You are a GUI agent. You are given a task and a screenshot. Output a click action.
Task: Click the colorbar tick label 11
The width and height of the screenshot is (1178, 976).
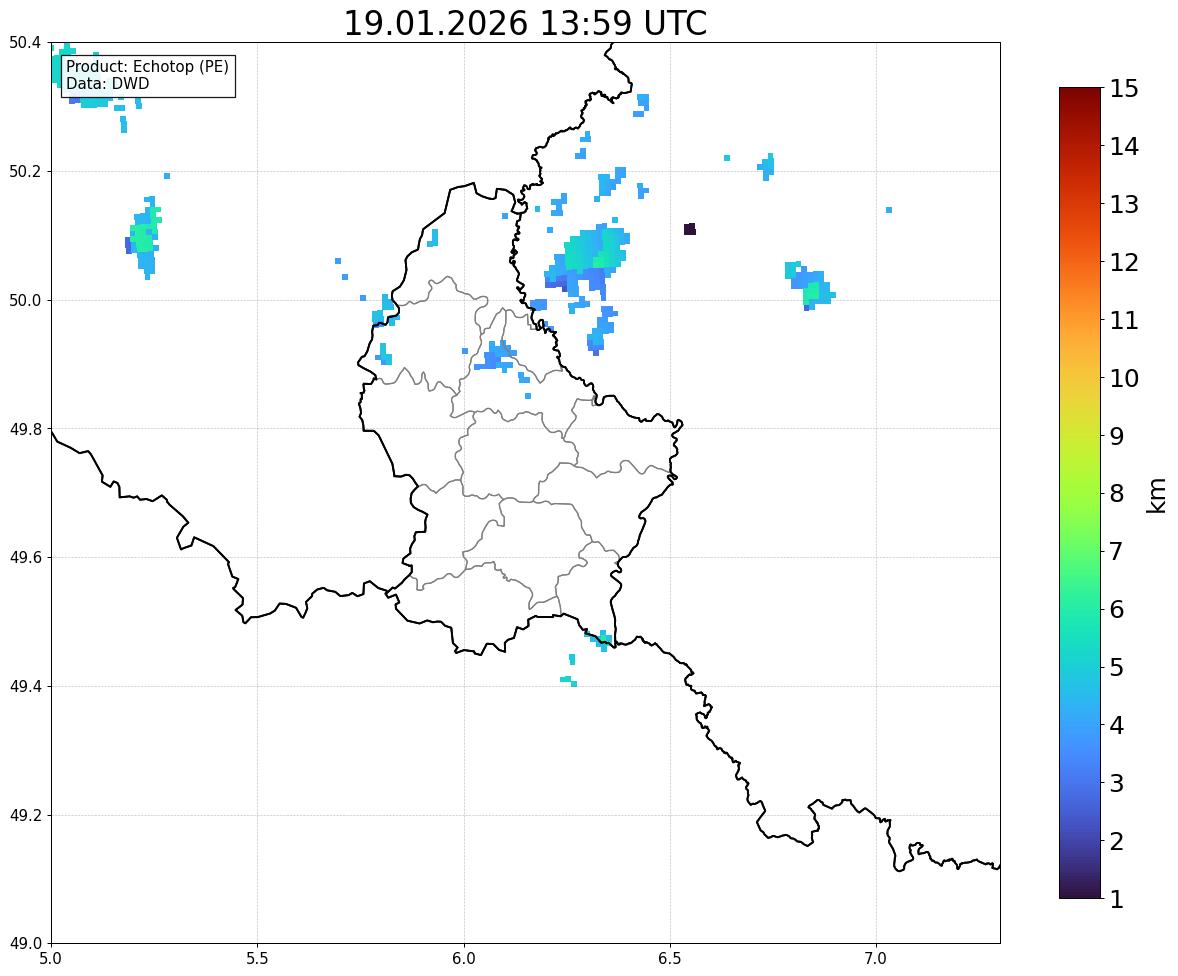point(1124,320)
